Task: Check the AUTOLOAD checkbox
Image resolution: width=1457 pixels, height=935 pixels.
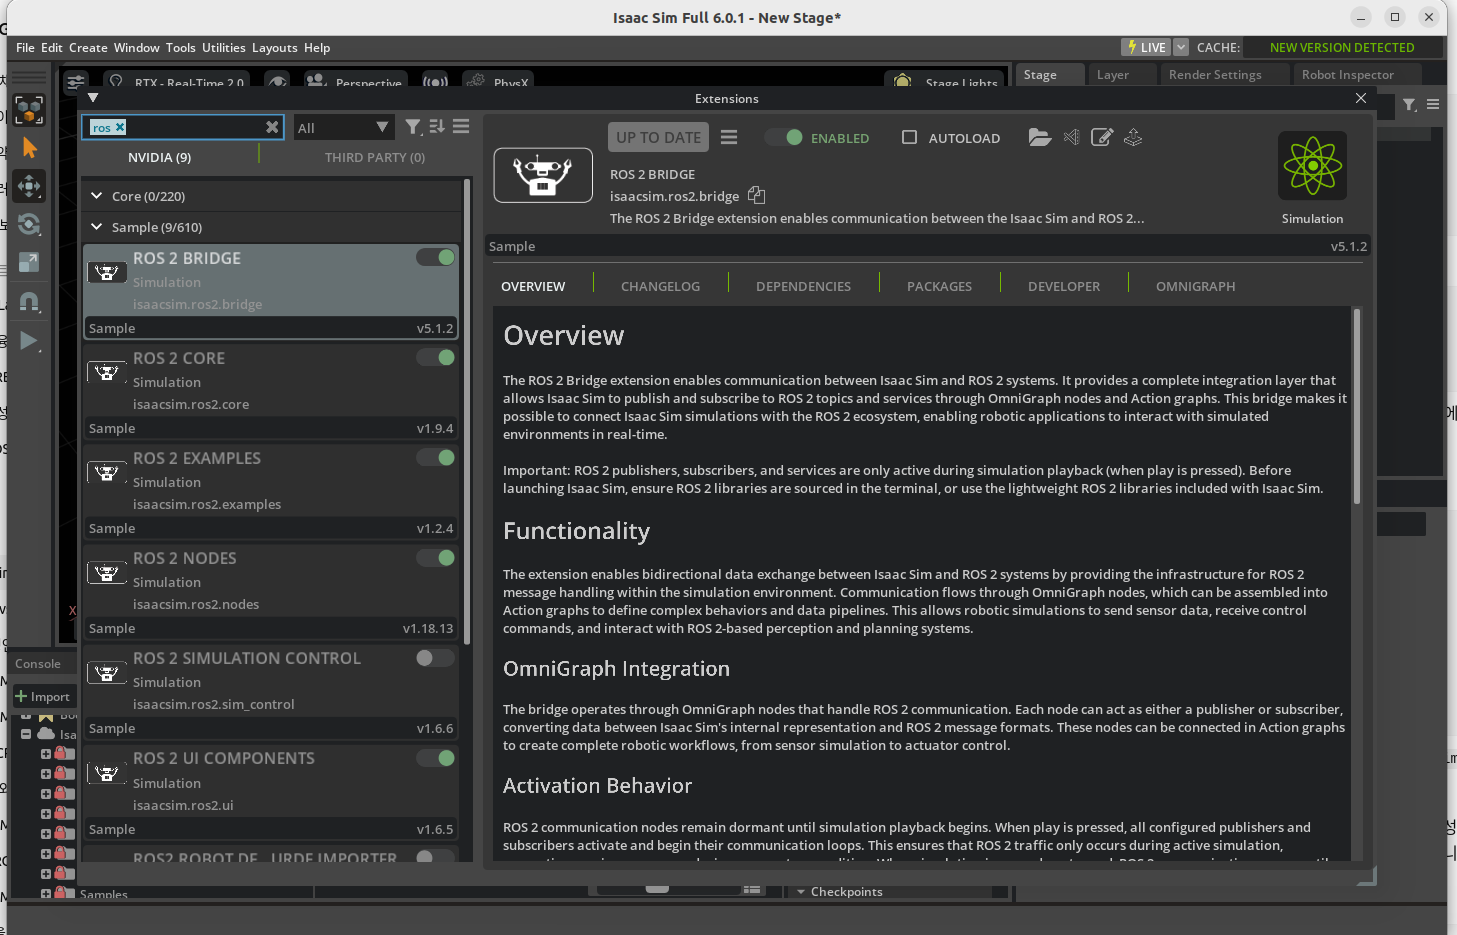Action: pos(909,137)
